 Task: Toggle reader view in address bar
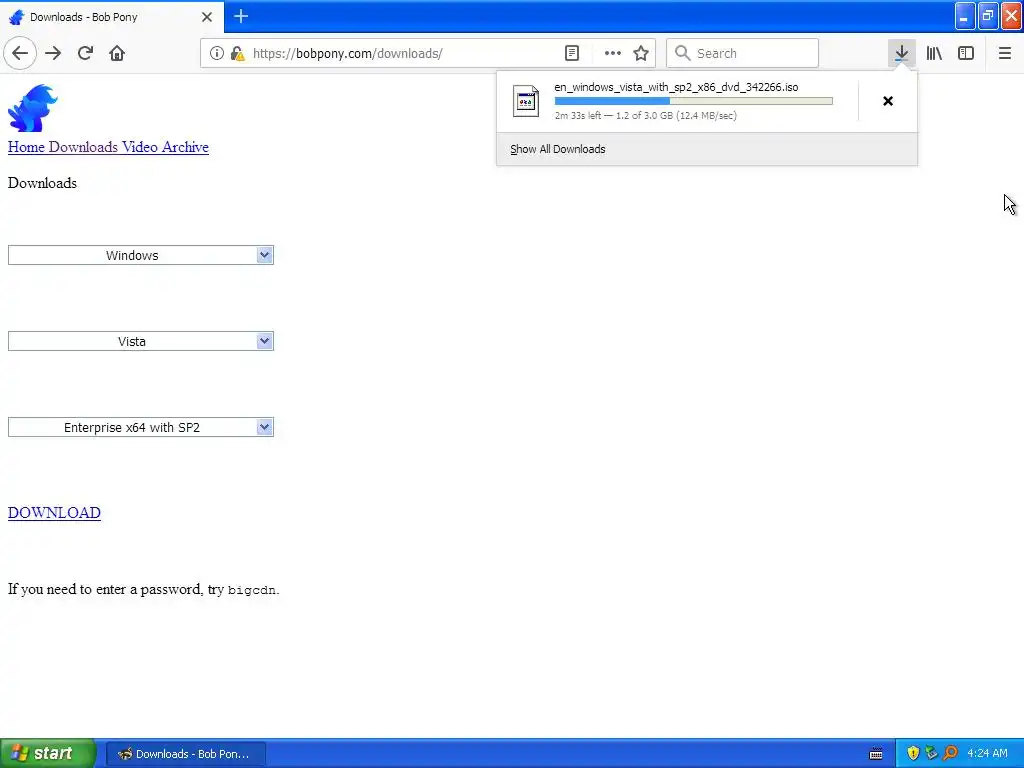coord(572,54)
